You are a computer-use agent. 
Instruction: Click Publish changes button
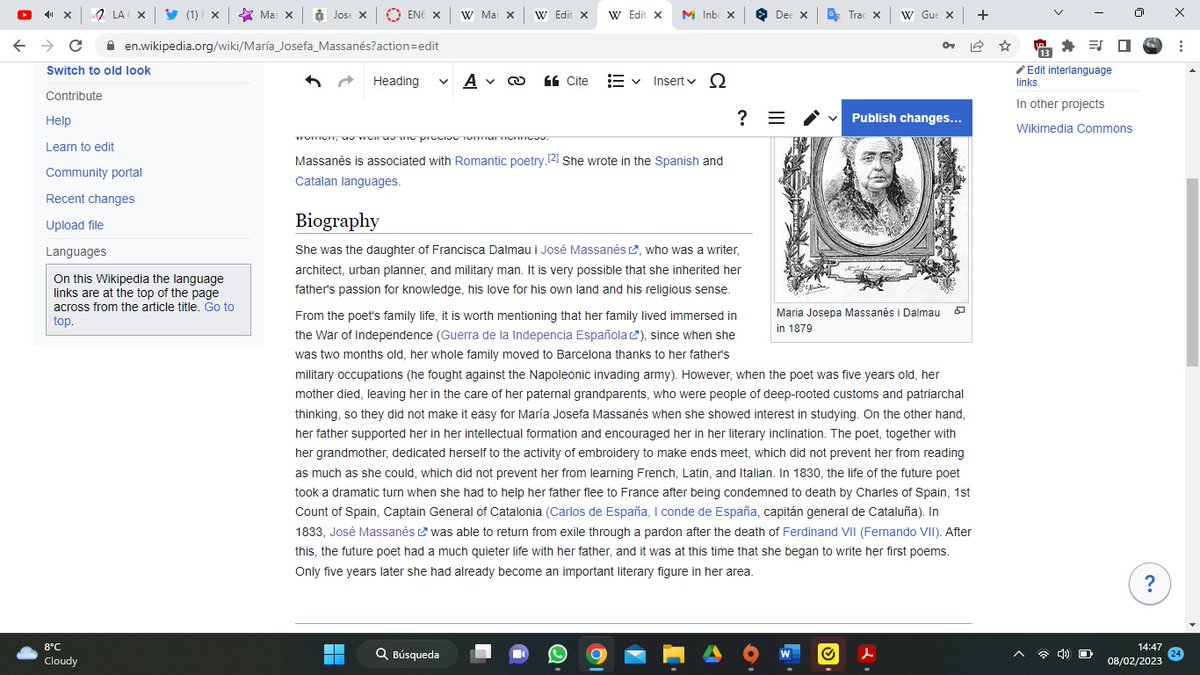click(906, 118)
